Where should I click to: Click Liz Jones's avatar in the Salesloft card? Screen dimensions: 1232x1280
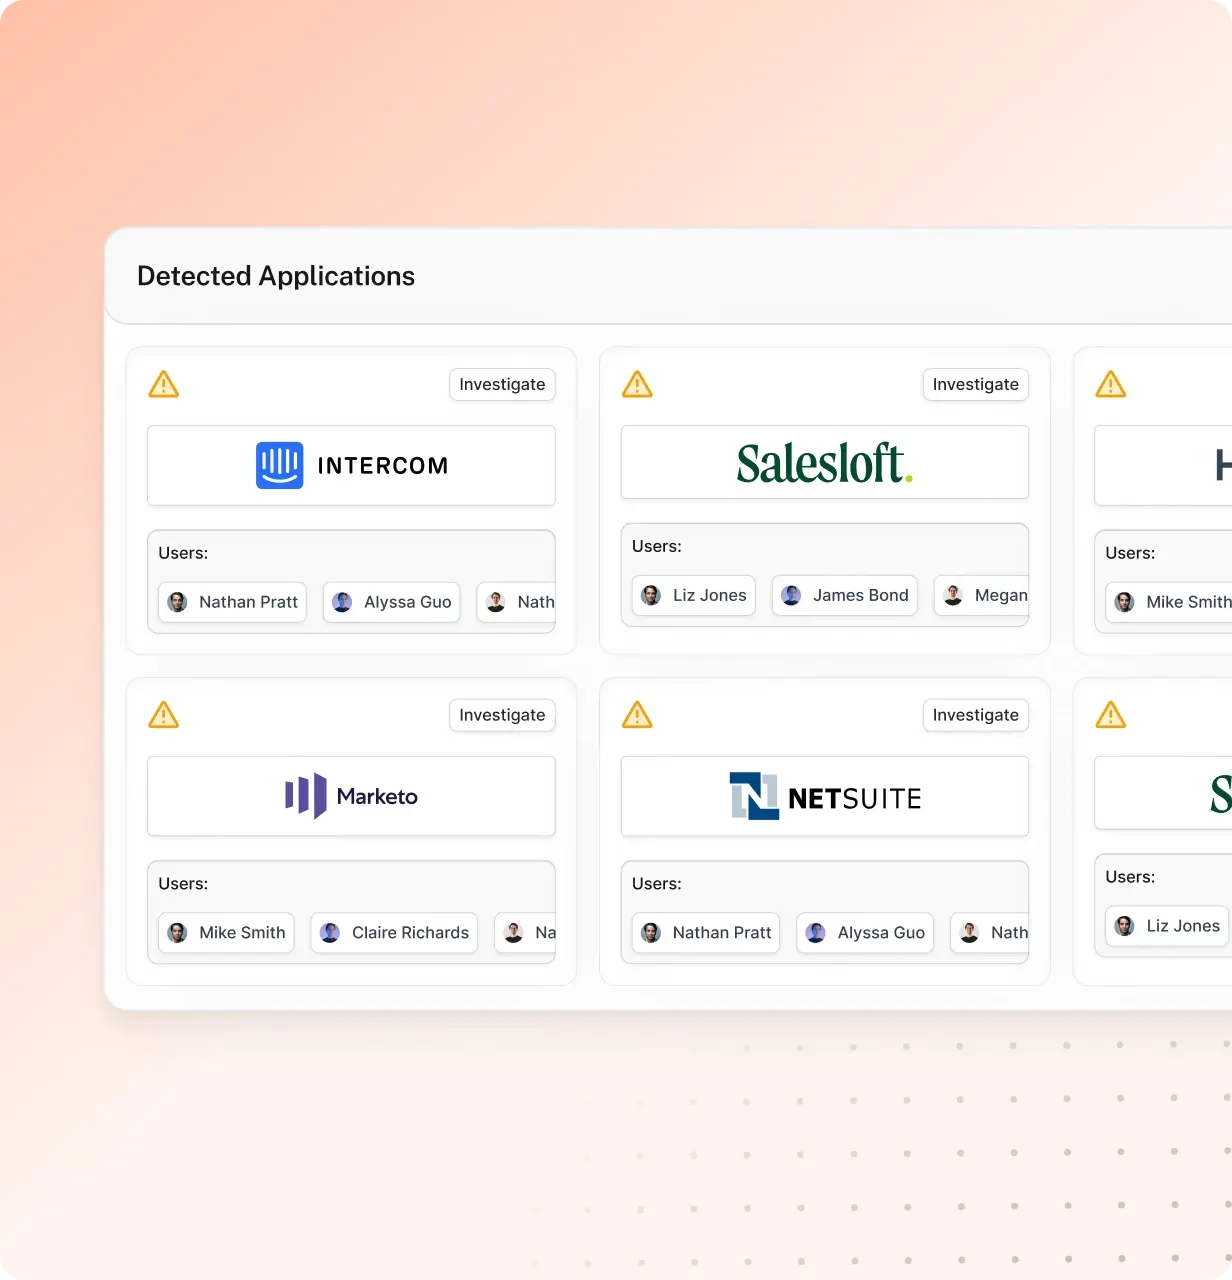tap(651, 595)
